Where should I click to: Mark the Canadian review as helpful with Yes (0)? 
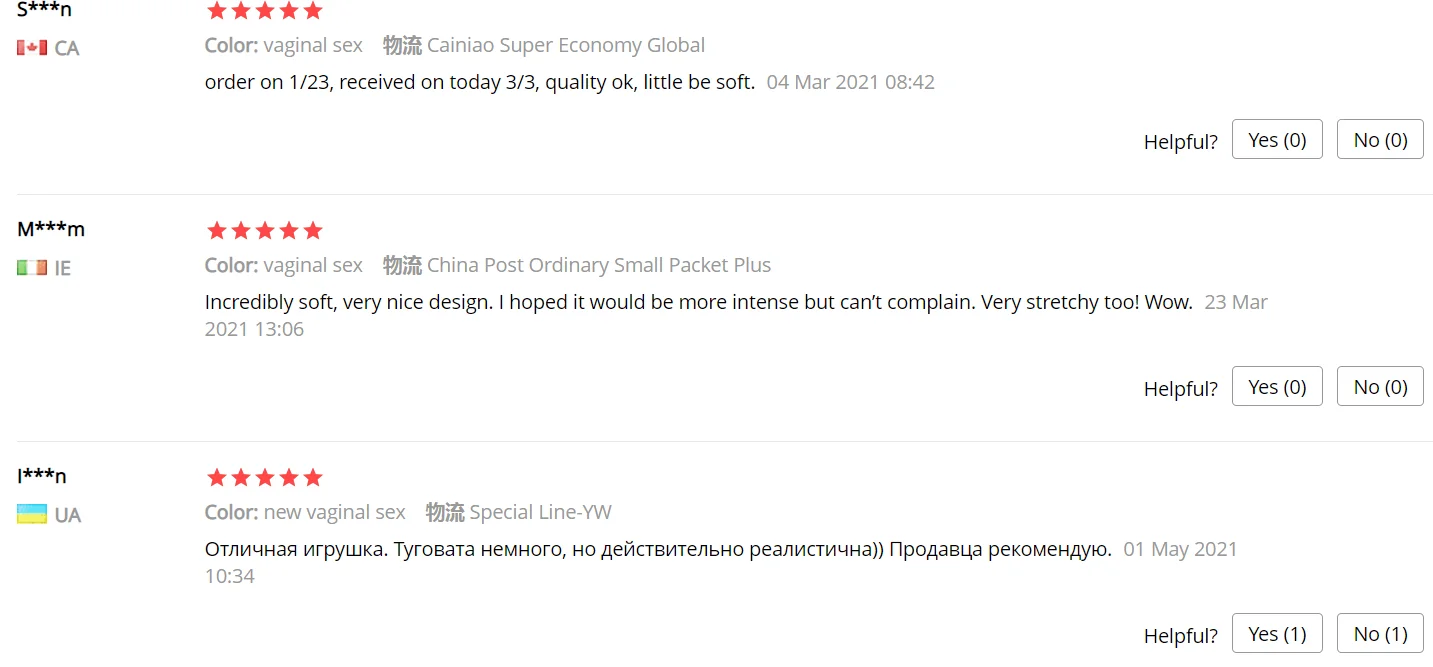pyautogui.click(x=1276, y=140)
